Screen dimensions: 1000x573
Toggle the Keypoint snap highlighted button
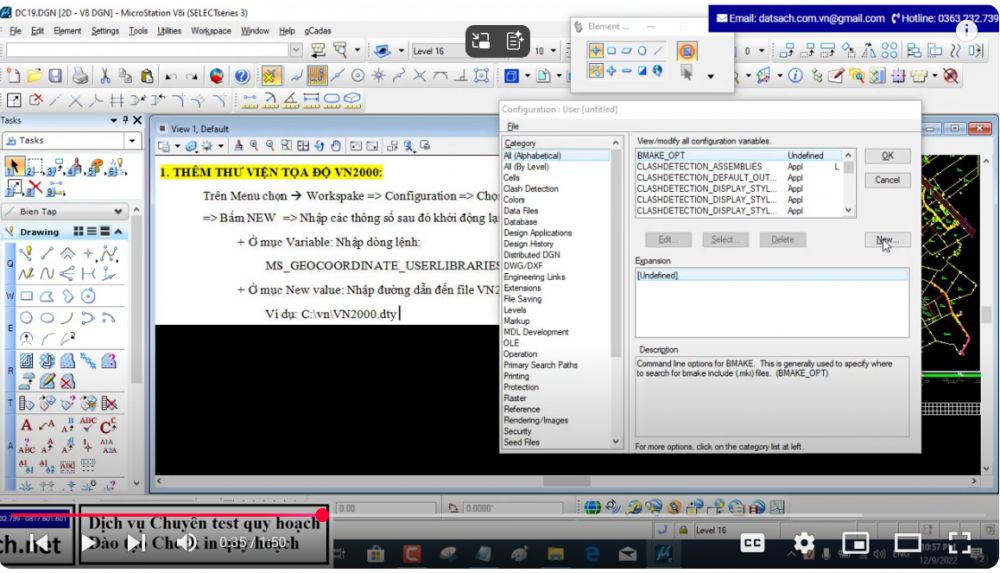(317, 76)
